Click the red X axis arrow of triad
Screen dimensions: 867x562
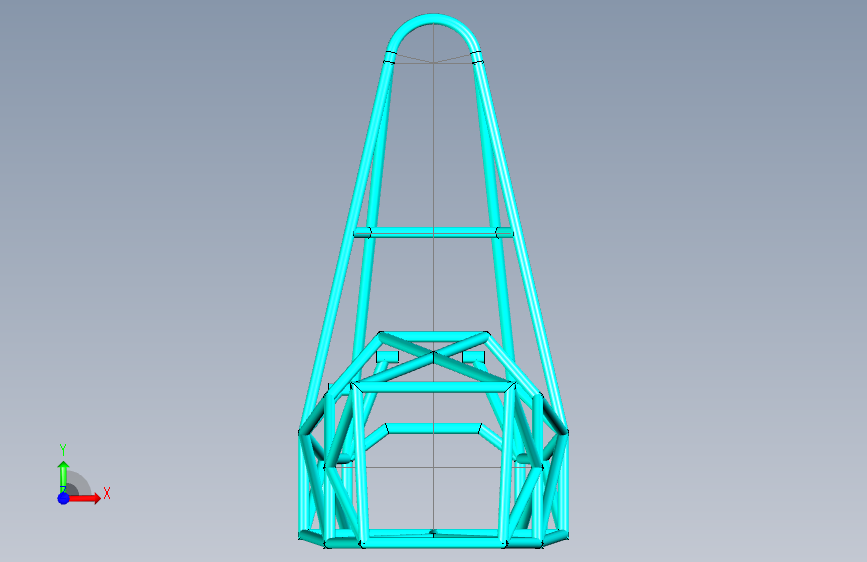[x=85, y=498]
